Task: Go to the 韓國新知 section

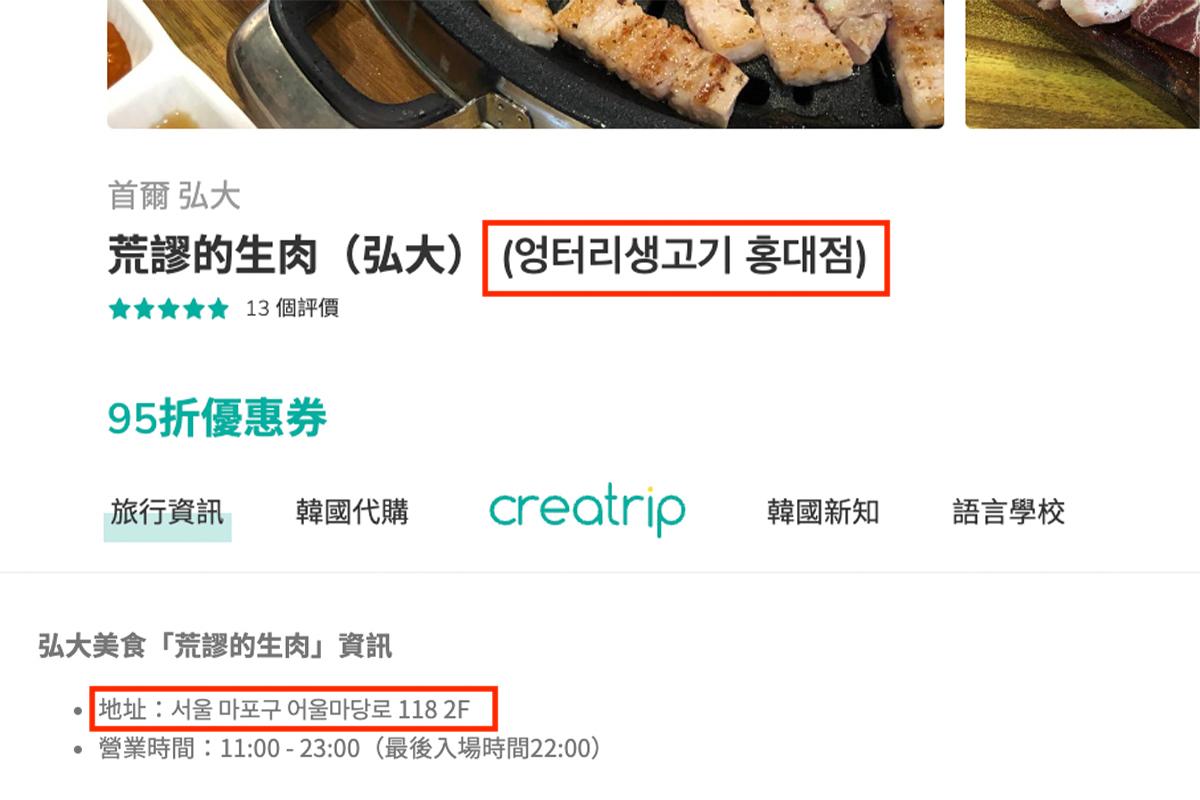Action: (823, 513)
